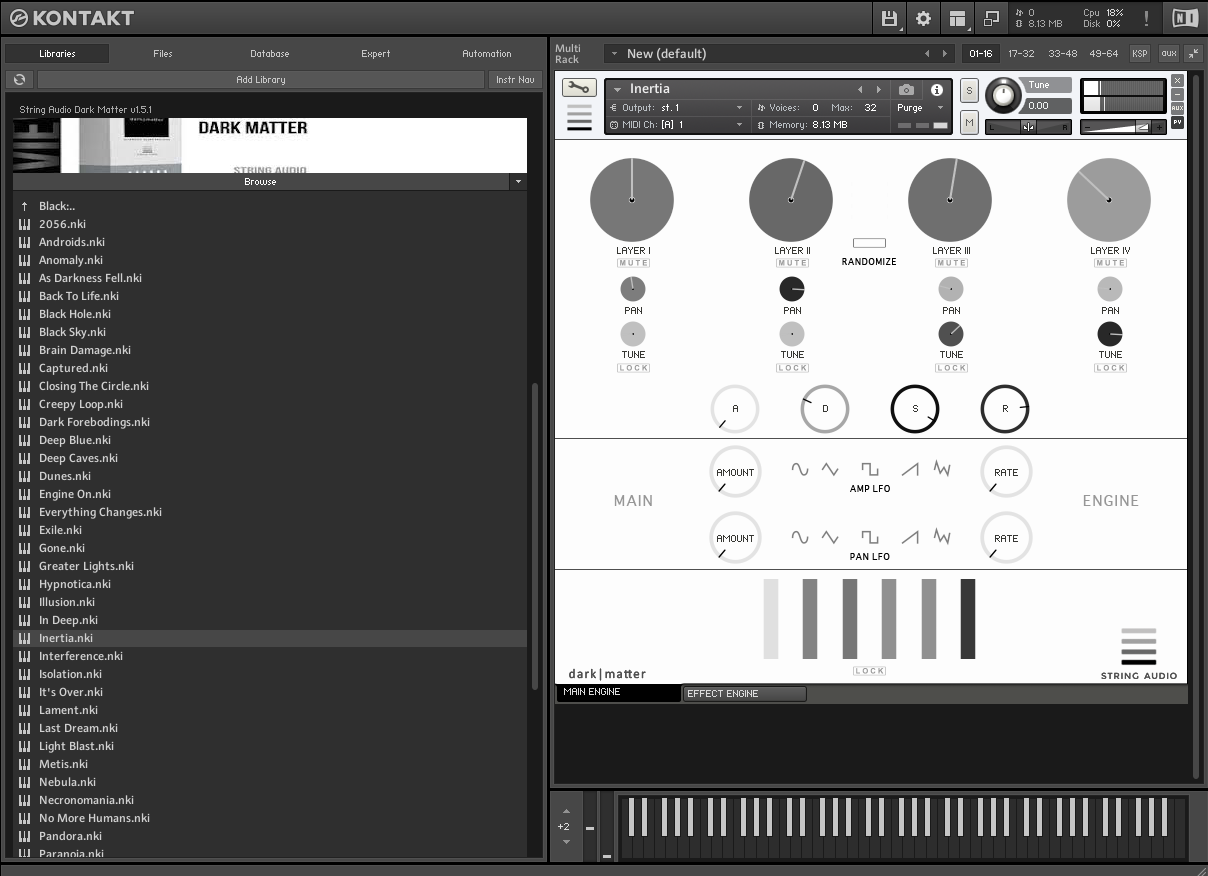This screenshot has width=1208, height=876.
Task: Show rack page 17-32
Action: (x=1021, y=54)
